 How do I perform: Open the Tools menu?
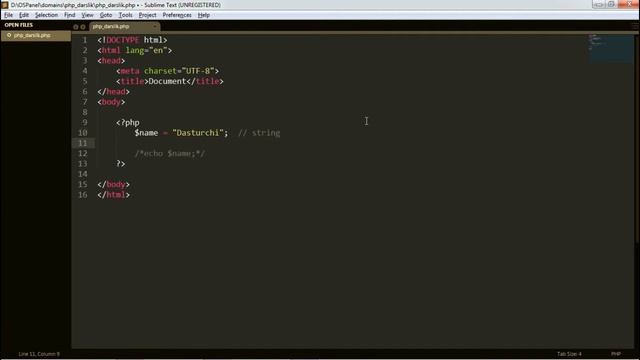[125, 15]
